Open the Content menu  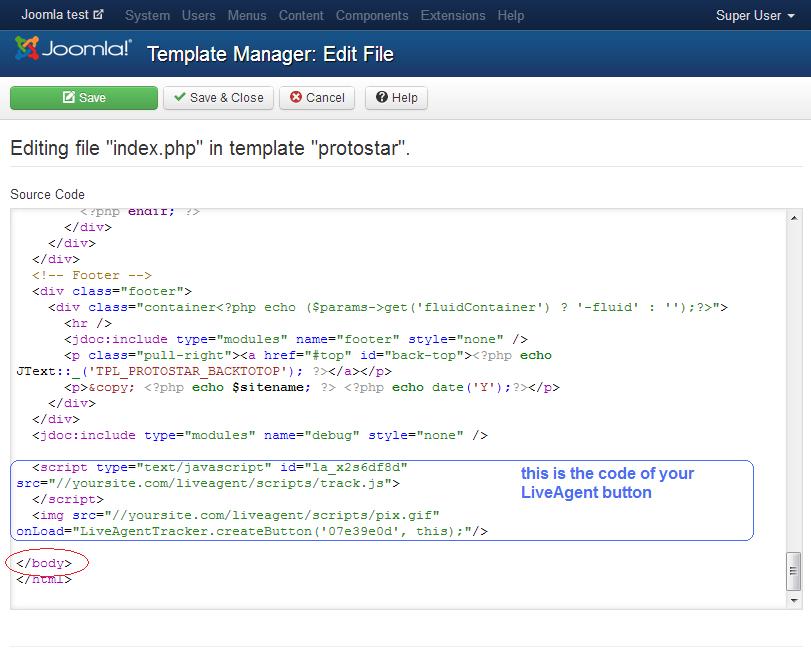pos(301,15)
